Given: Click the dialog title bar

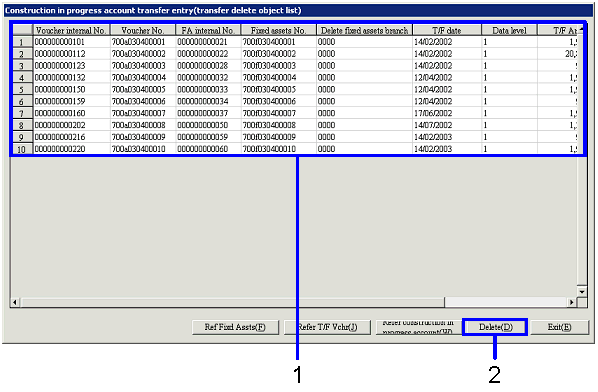Looking at the screenshot, I should (298, 10).
